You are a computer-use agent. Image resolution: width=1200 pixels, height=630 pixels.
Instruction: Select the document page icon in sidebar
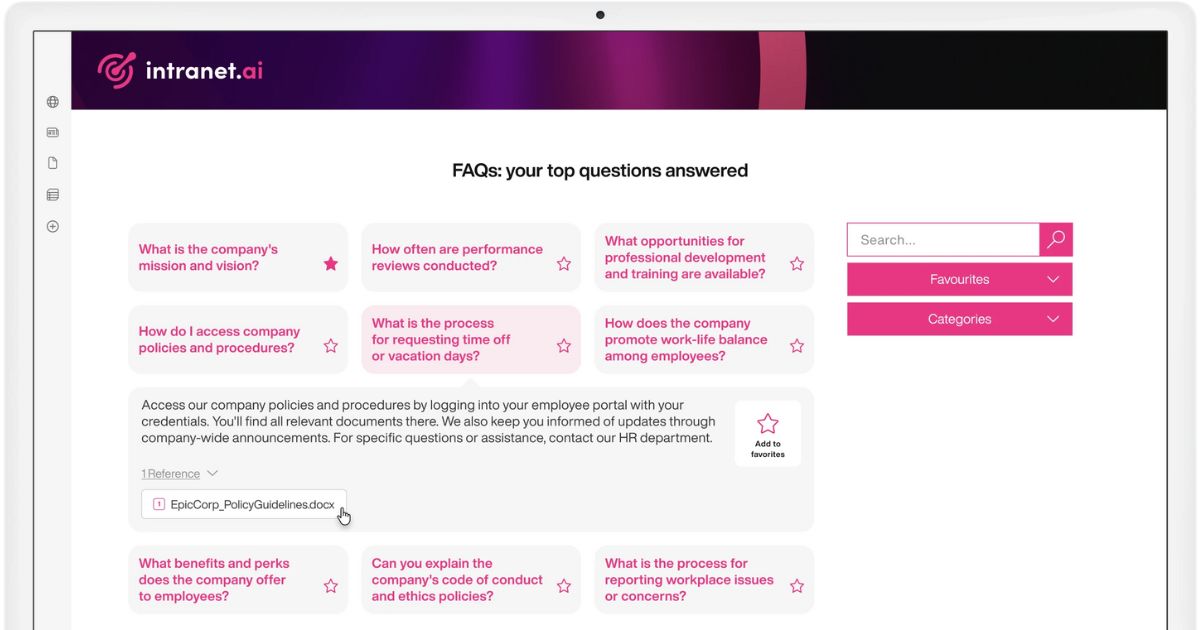click(x=53, y=163)
